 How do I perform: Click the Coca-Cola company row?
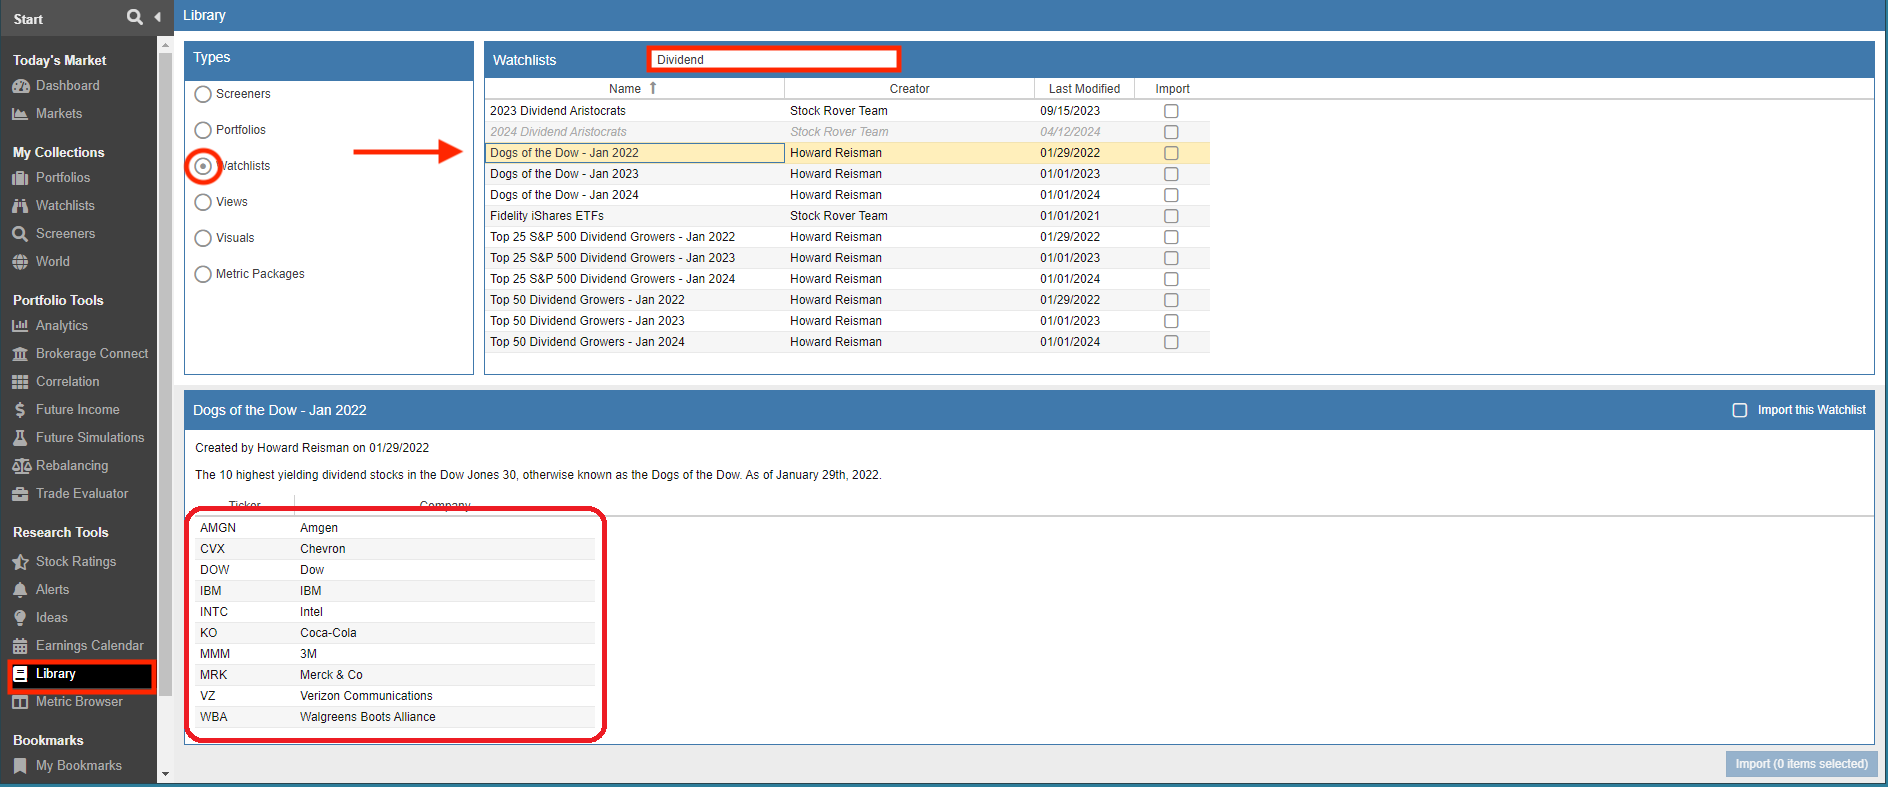(395, 633)
